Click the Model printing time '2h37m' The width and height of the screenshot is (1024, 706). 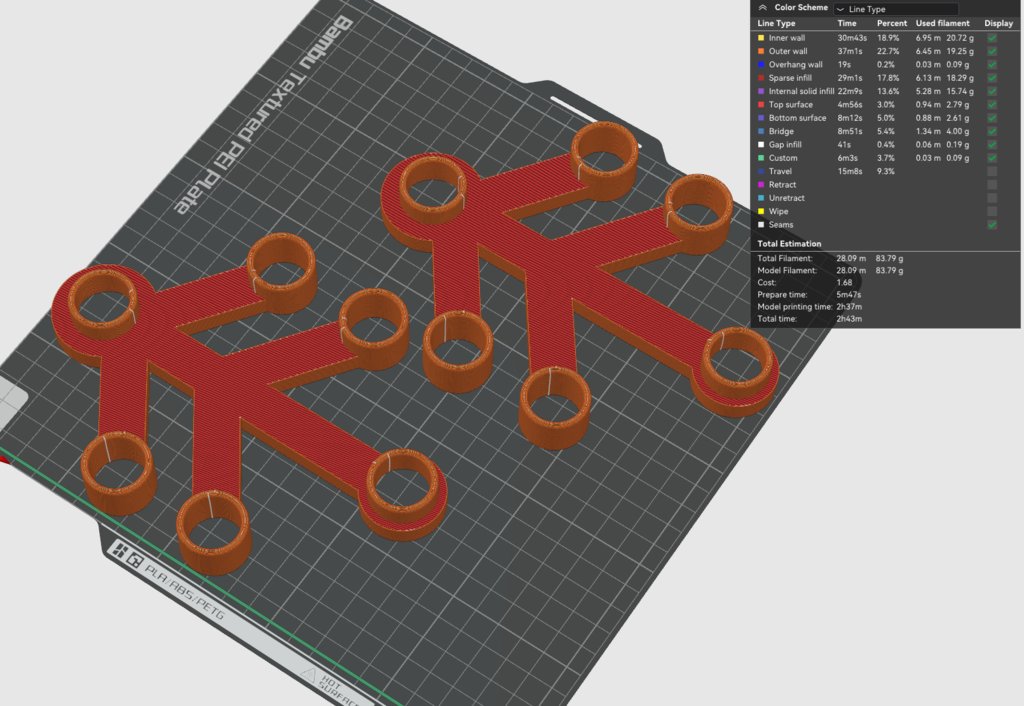pyautogui.click(x=849, y=307)
